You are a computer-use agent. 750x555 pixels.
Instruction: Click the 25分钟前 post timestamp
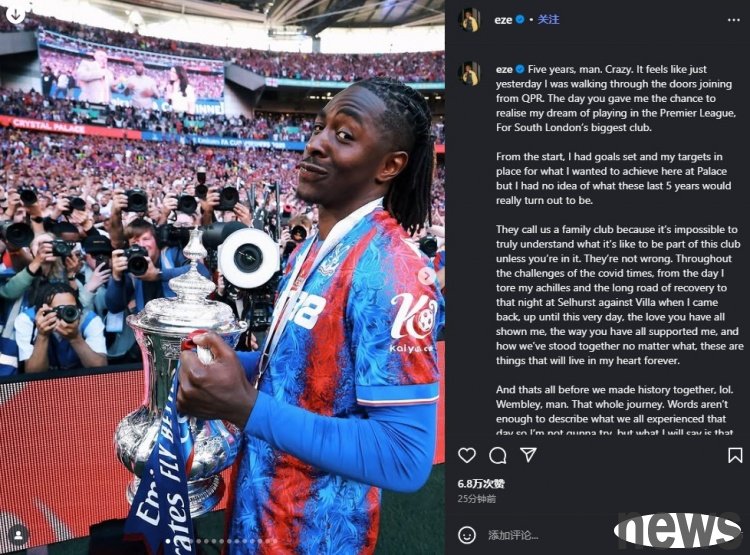476,499
